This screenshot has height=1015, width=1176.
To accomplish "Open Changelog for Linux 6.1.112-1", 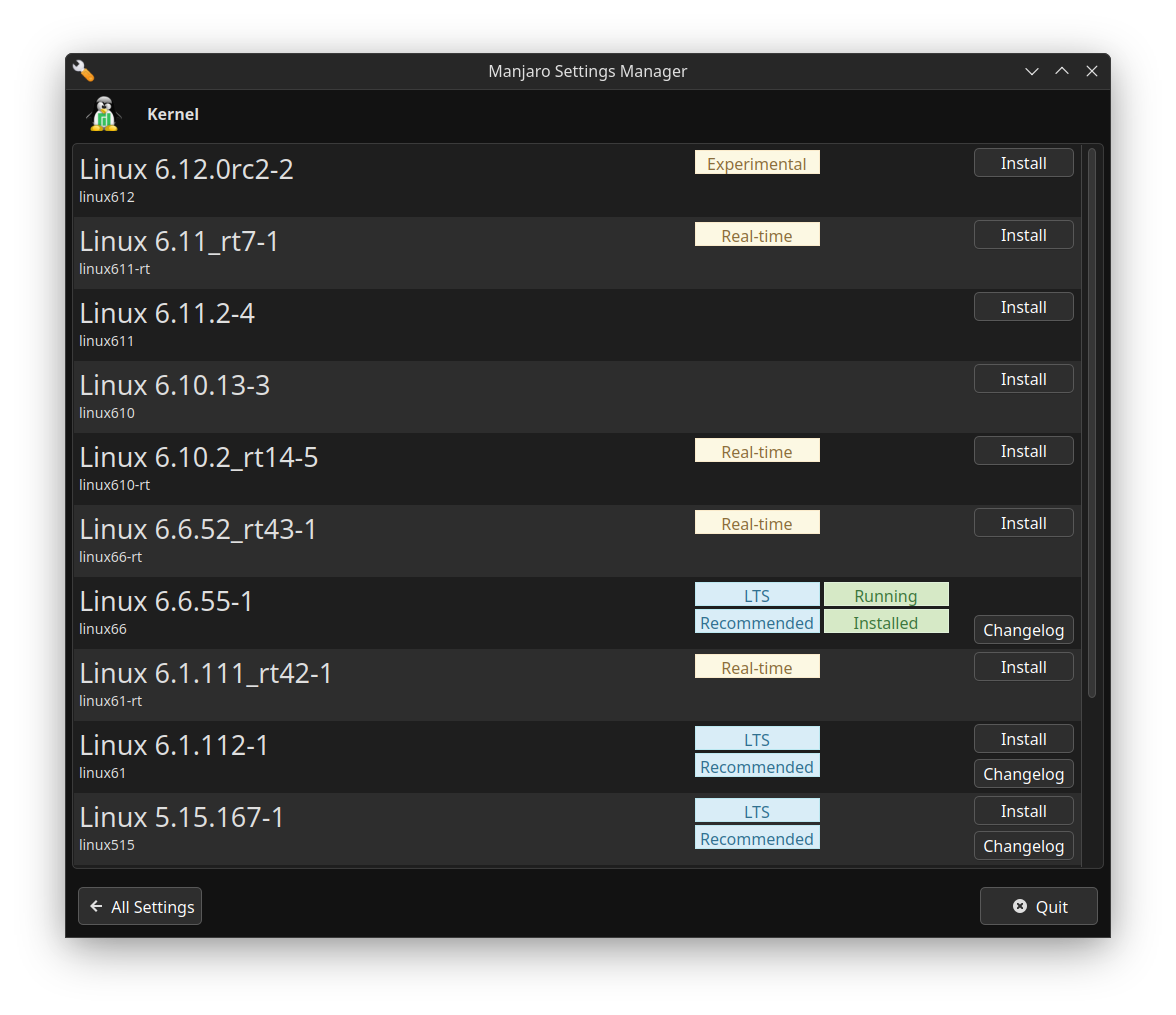I will point(1023,774).
